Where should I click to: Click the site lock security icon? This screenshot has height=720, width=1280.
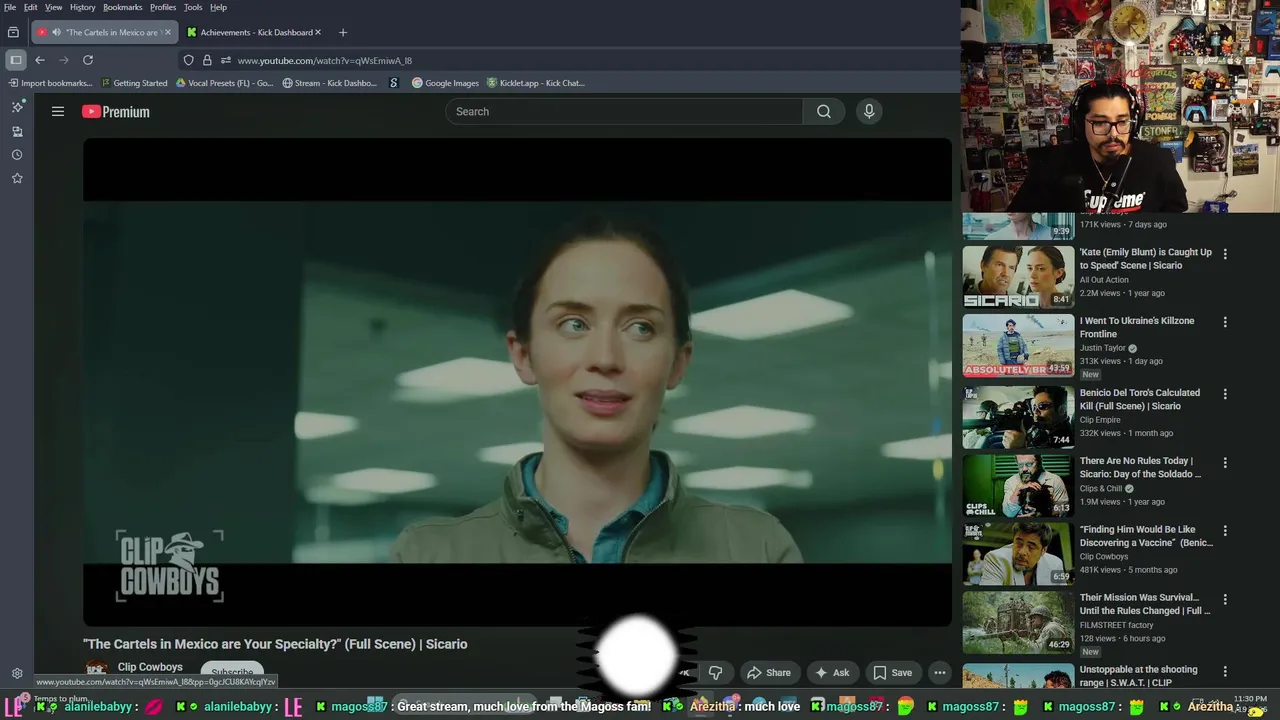click(207, 60)
